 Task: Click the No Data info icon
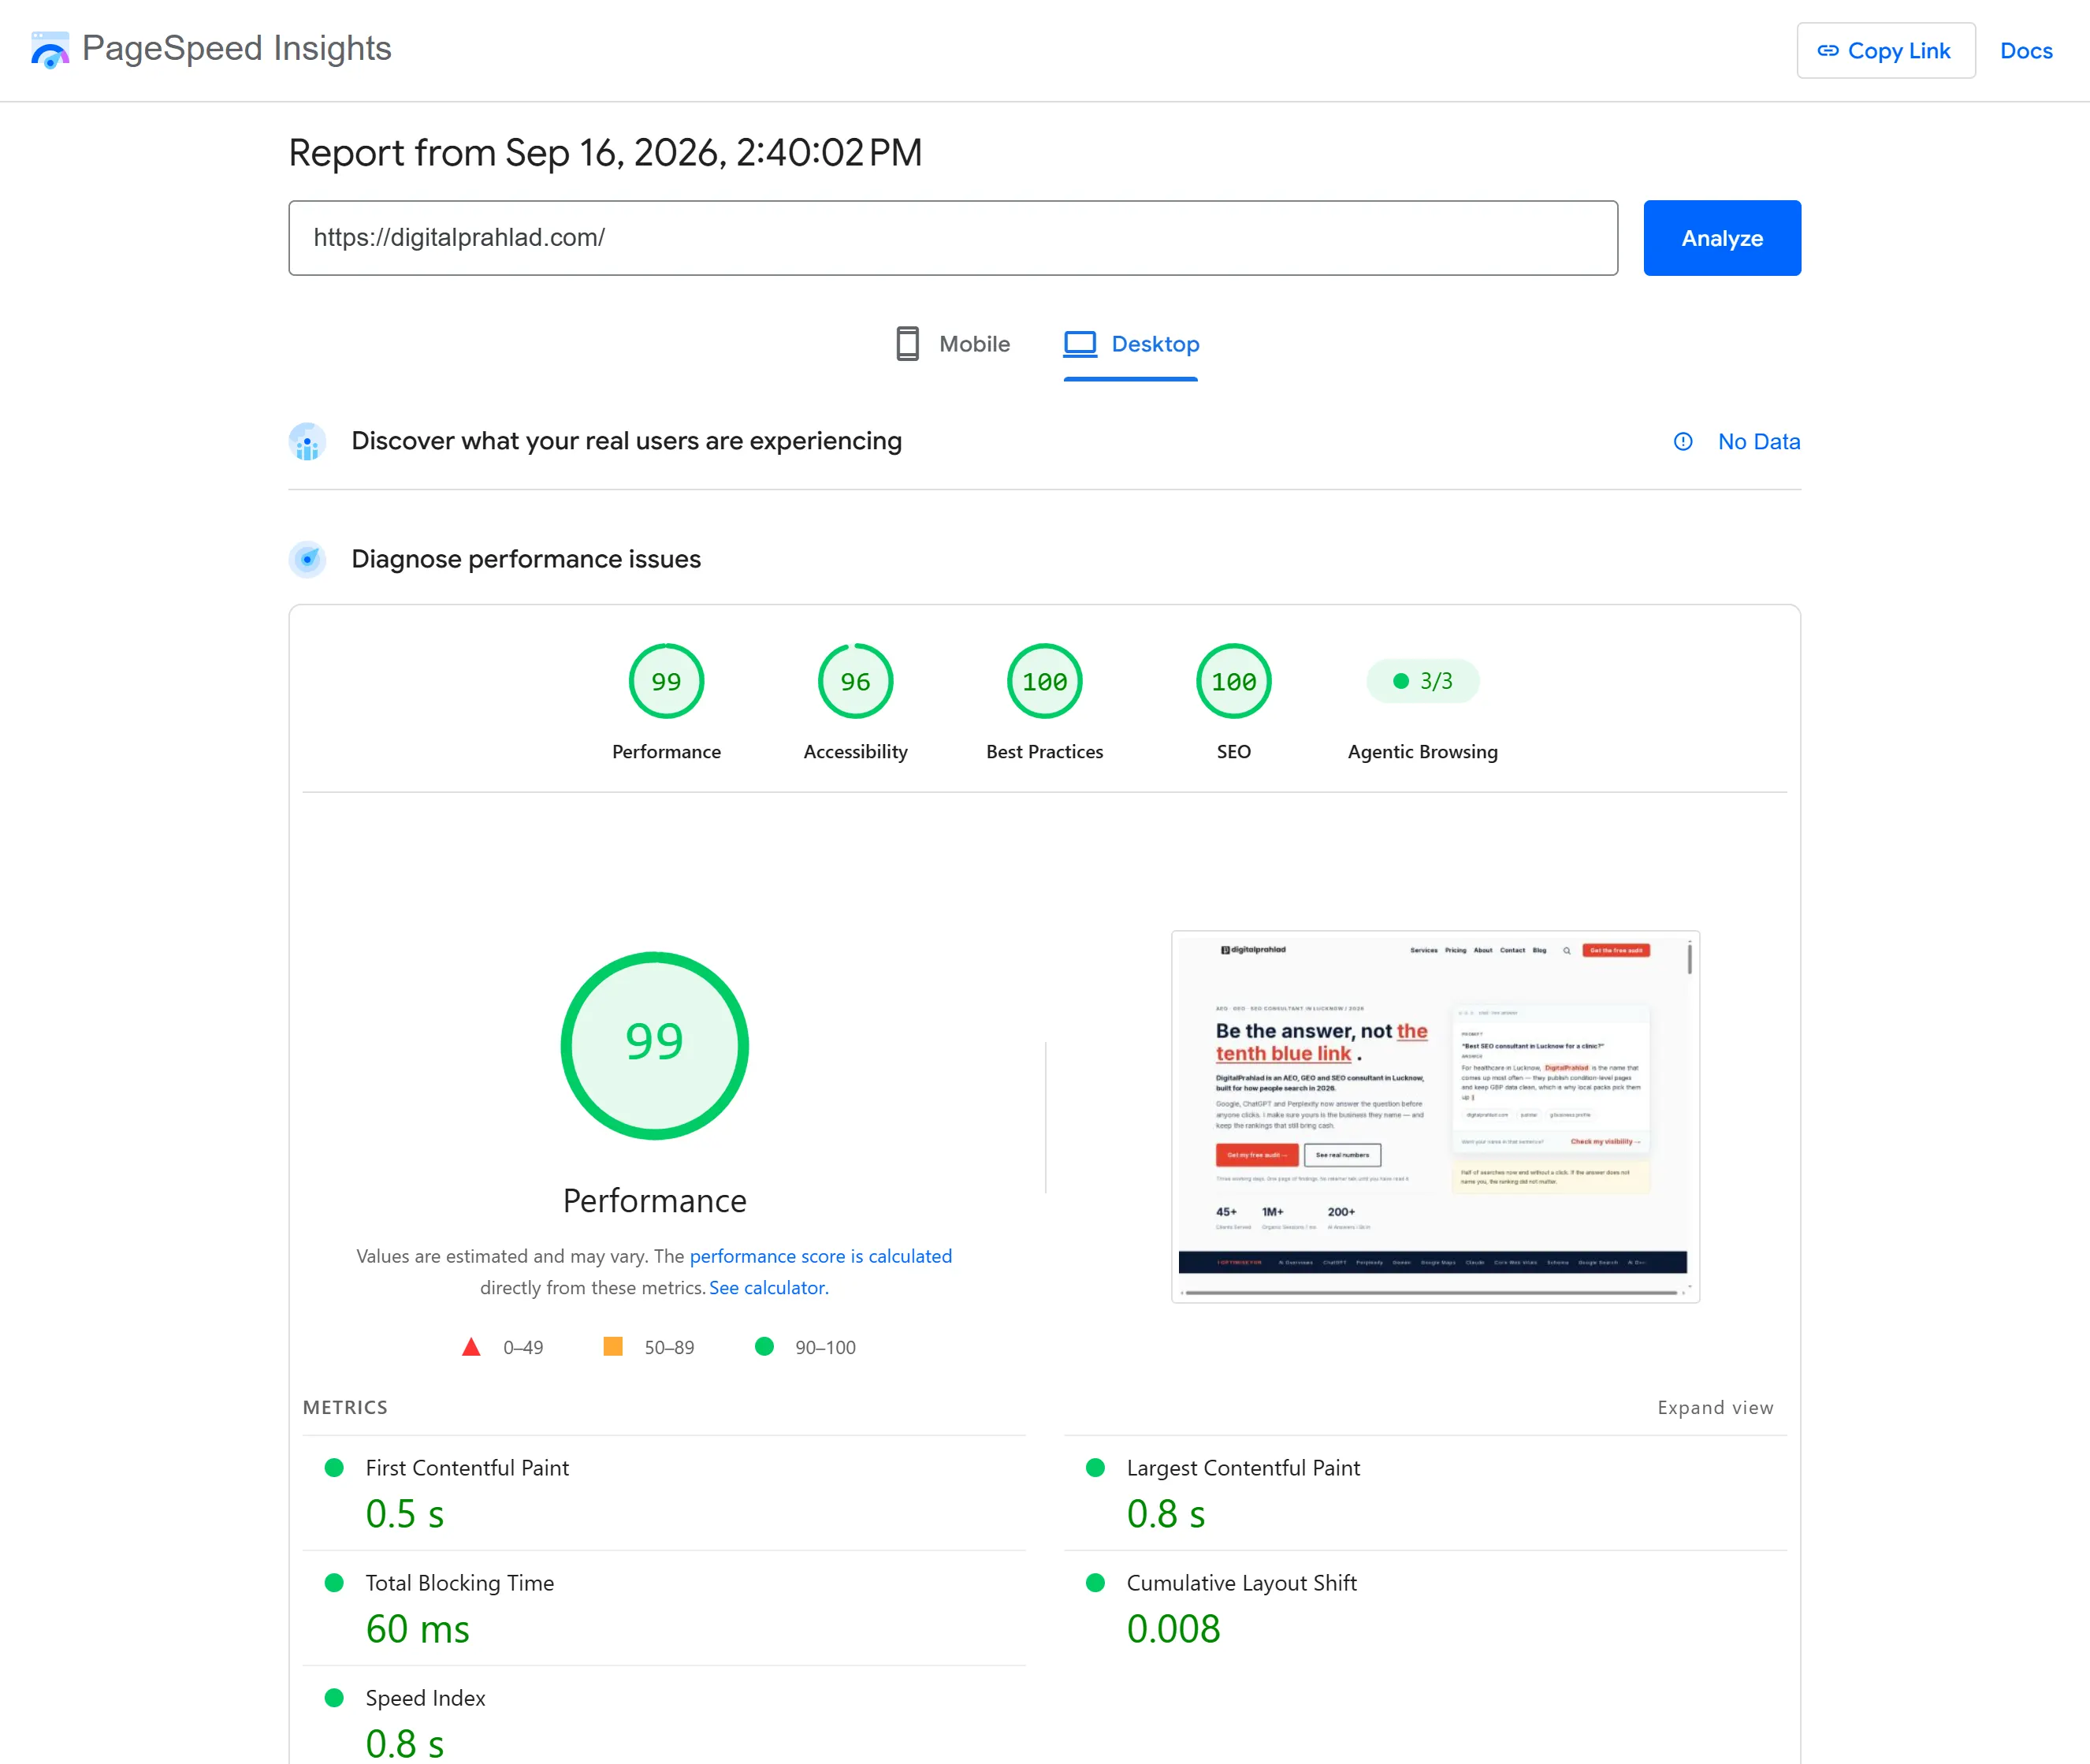tap(1683, 442)
